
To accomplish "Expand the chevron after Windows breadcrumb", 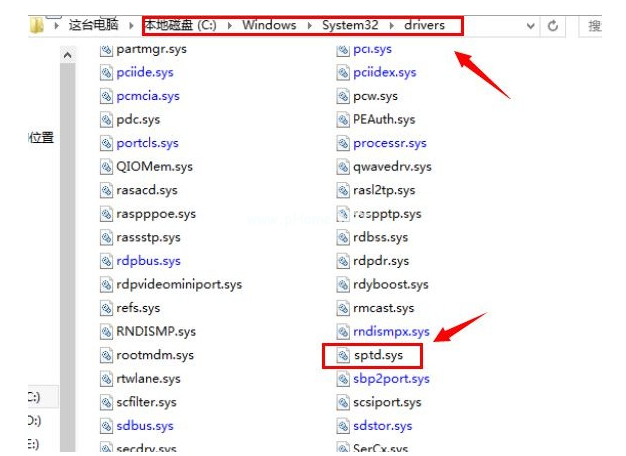I will pyautogui.click(x=309, y=25).
